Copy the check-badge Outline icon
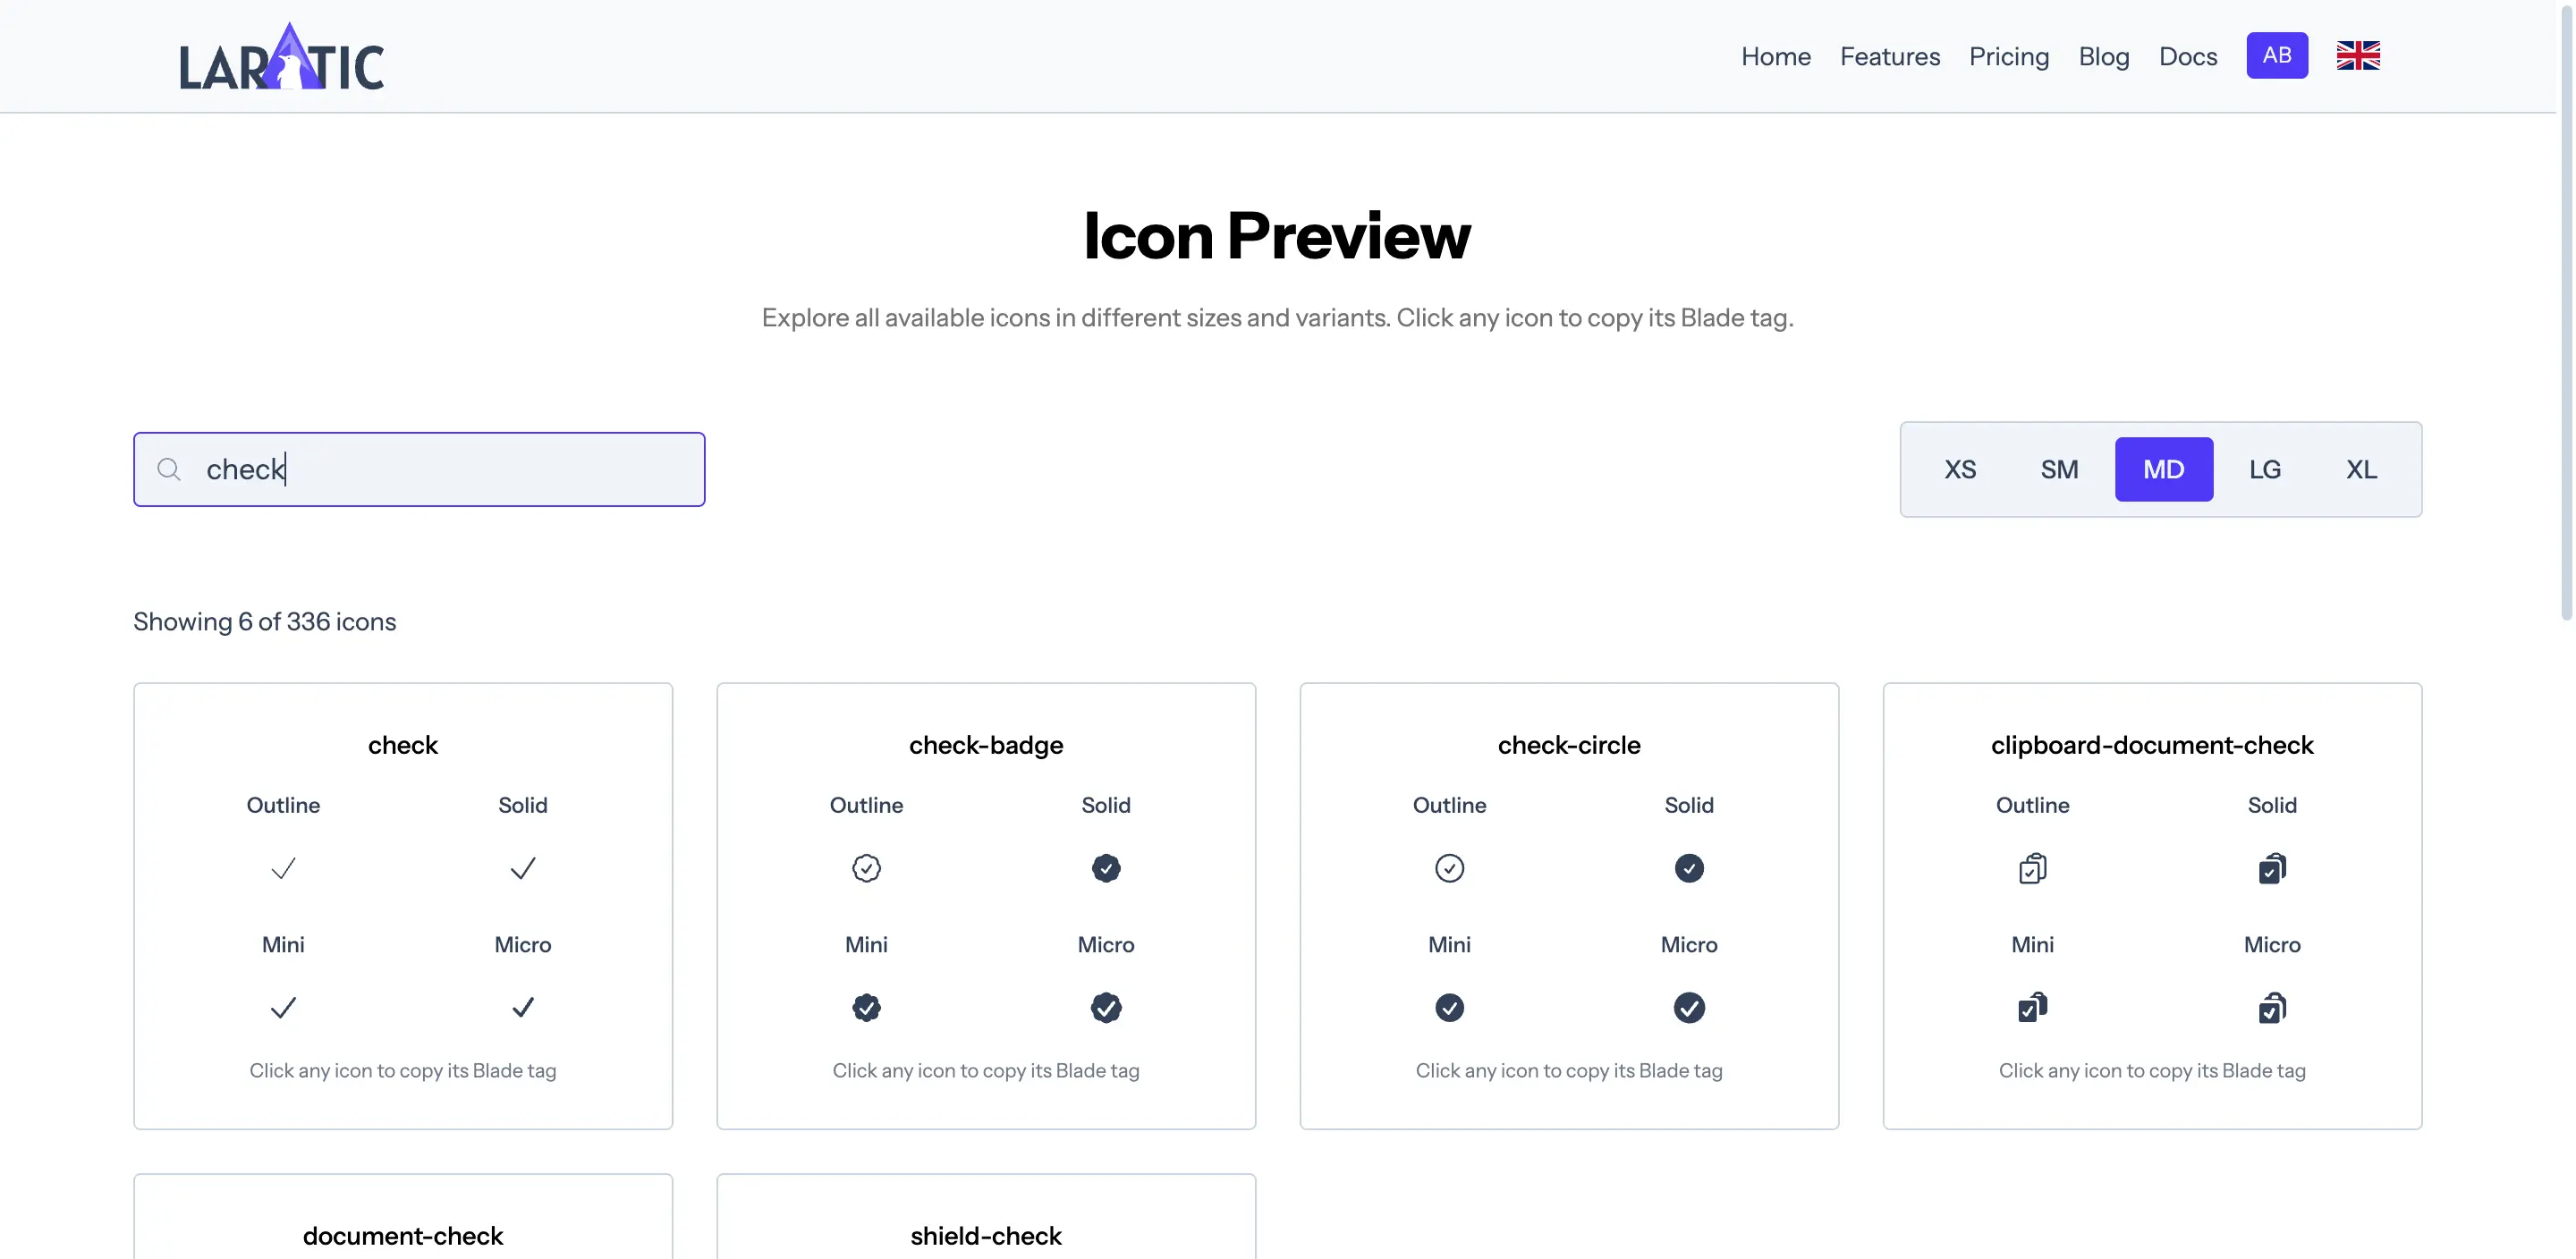Viewport: 2576px width, 1259px height. point(866,868)
